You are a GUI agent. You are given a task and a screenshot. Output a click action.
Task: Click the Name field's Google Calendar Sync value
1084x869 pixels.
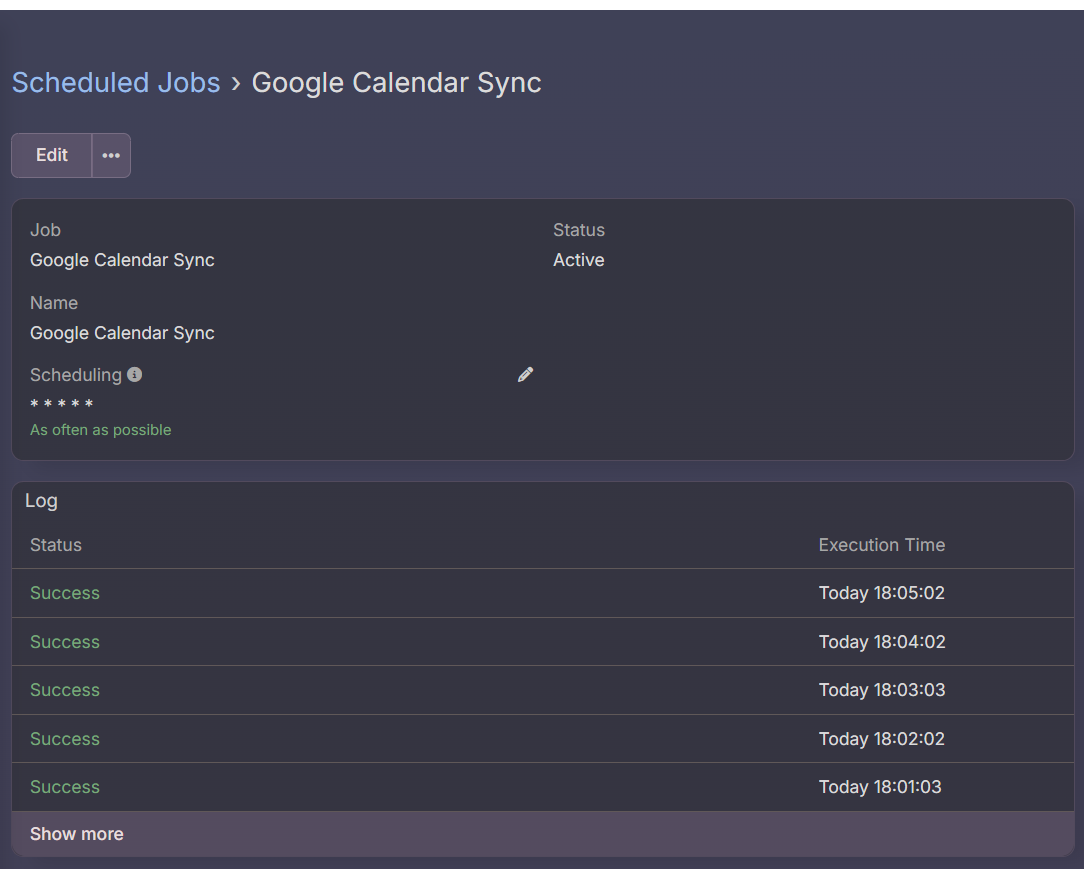click(122, 333)
